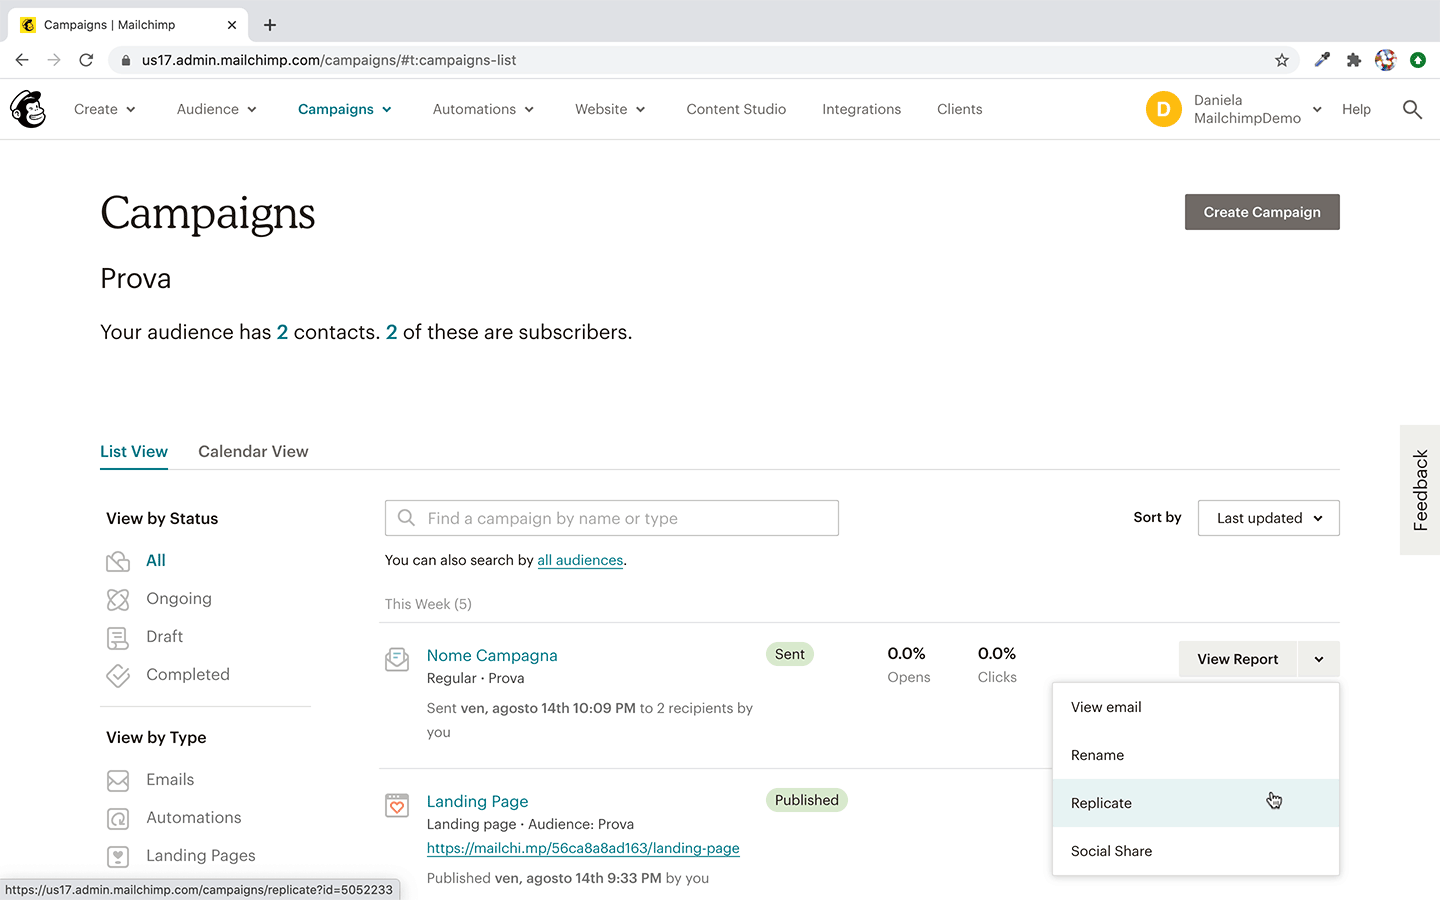1440x900 pixels.
Task: Open the browser extensions puzzle icon
Action: 1354,60
